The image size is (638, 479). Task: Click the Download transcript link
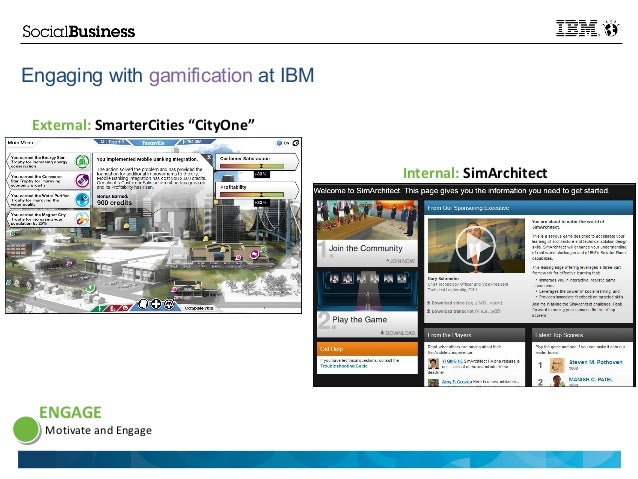click(464, 311)
